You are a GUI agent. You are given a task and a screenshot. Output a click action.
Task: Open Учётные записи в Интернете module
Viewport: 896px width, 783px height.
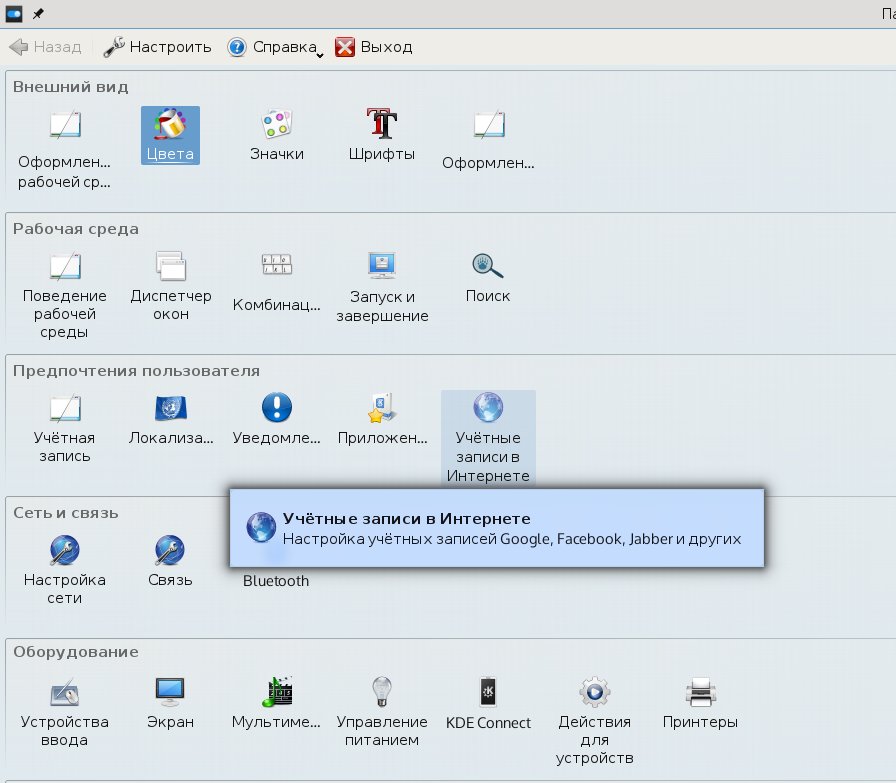point(488,438)
